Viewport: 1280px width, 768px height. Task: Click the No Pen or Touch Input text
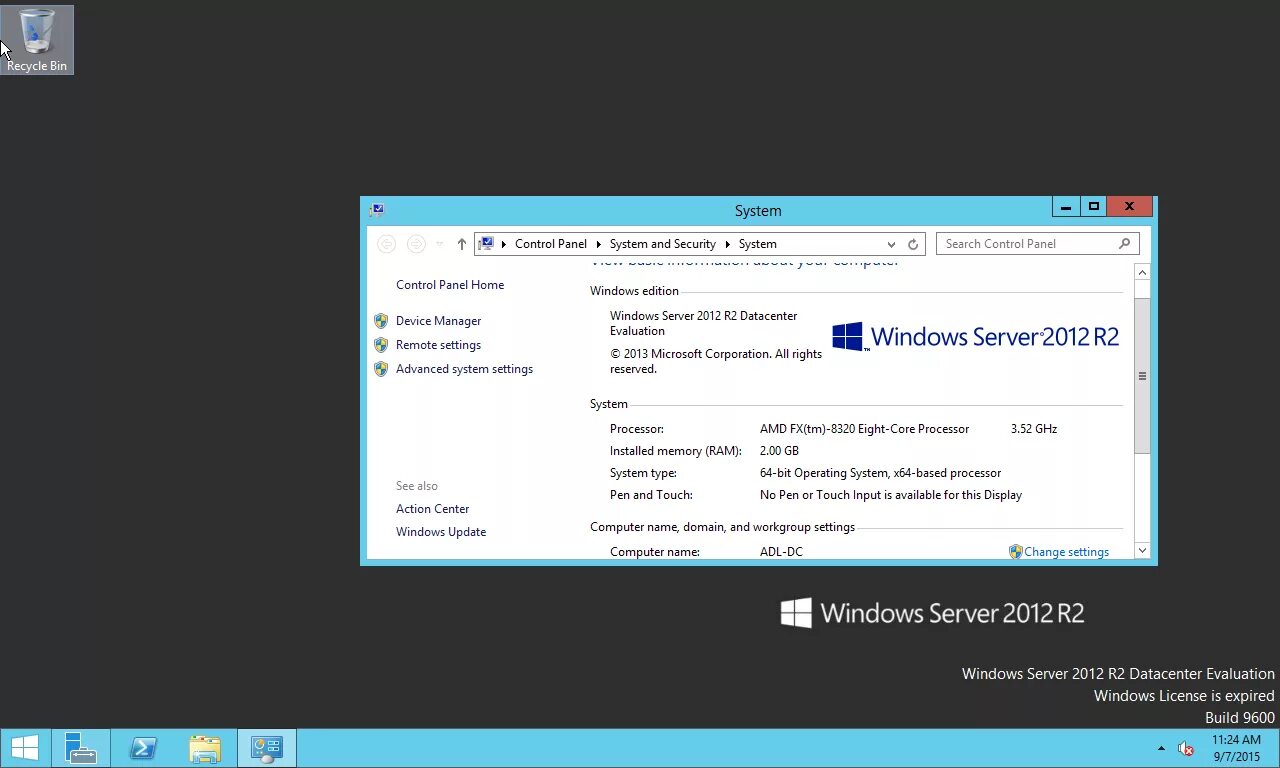[x=890, y=495]
